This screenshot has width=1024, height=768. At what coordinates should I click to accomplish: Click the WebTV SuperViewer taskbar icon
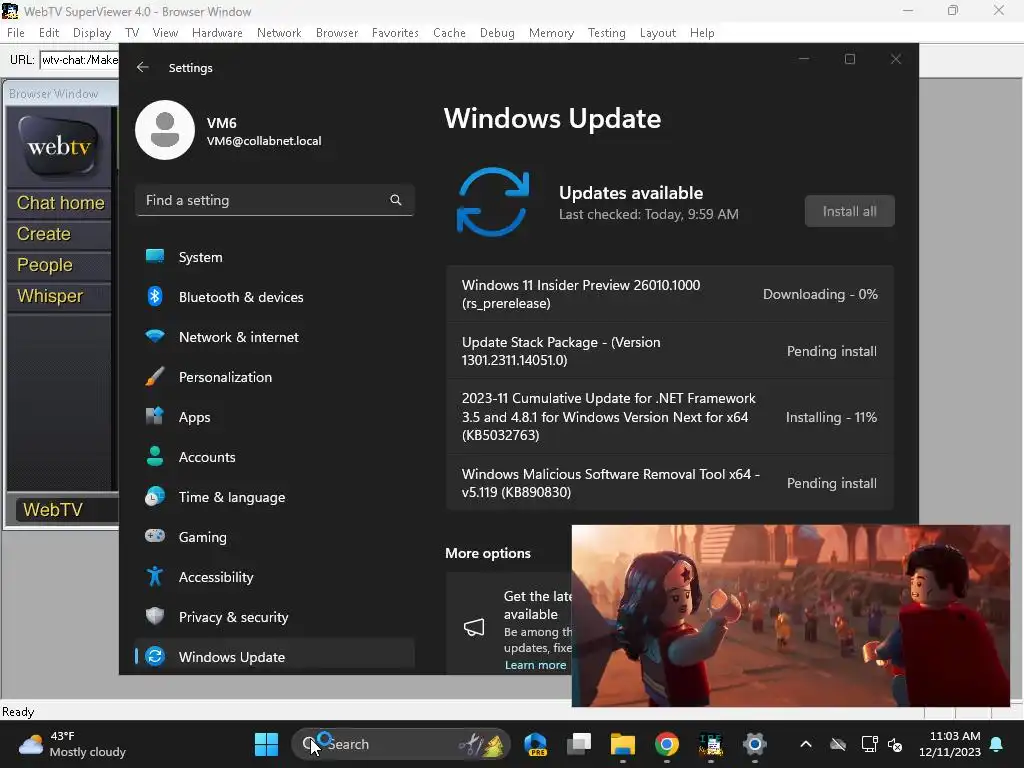coord(711,744)
